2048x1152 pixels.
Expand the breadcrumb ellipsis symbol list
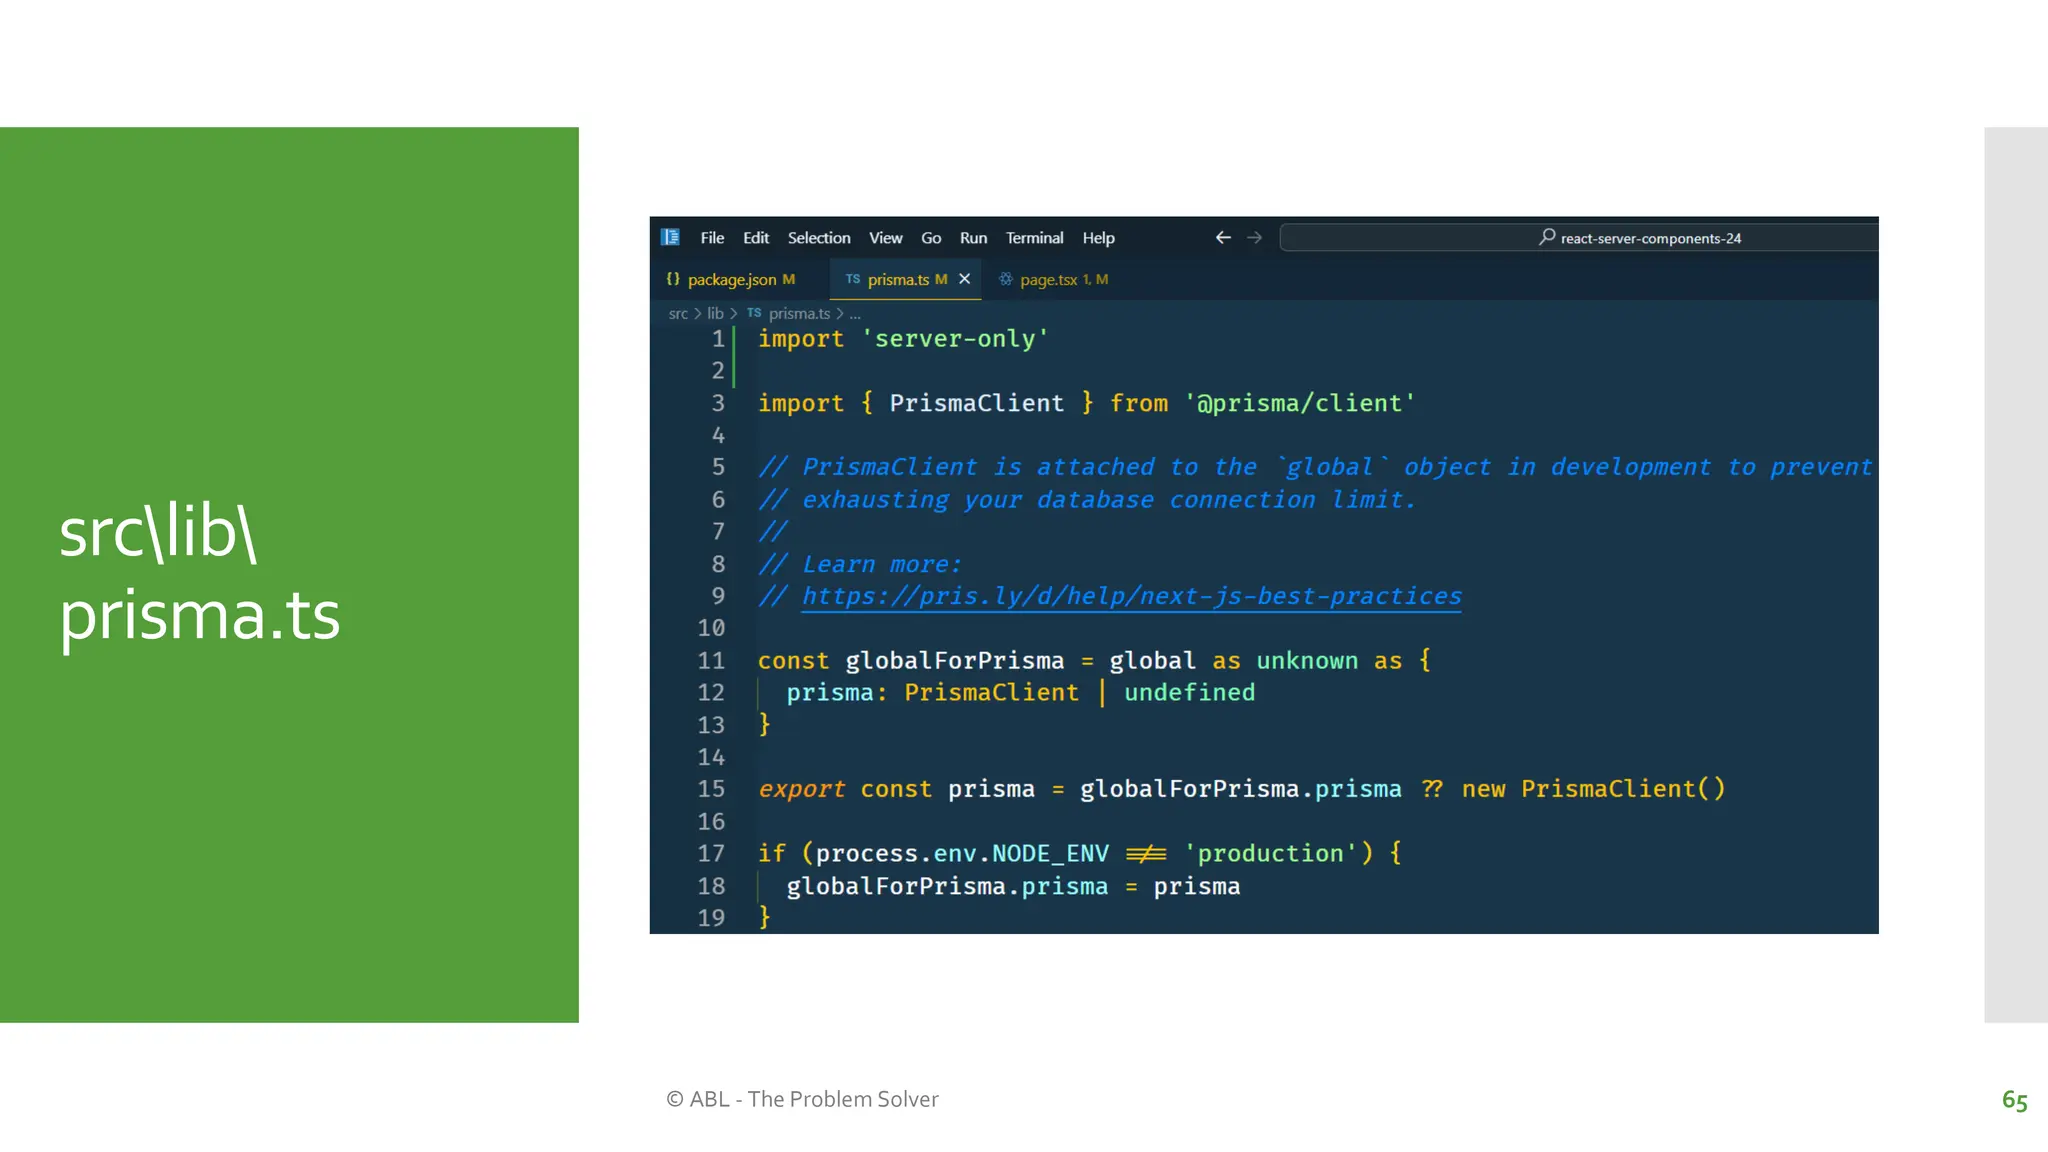click(855, 314)
